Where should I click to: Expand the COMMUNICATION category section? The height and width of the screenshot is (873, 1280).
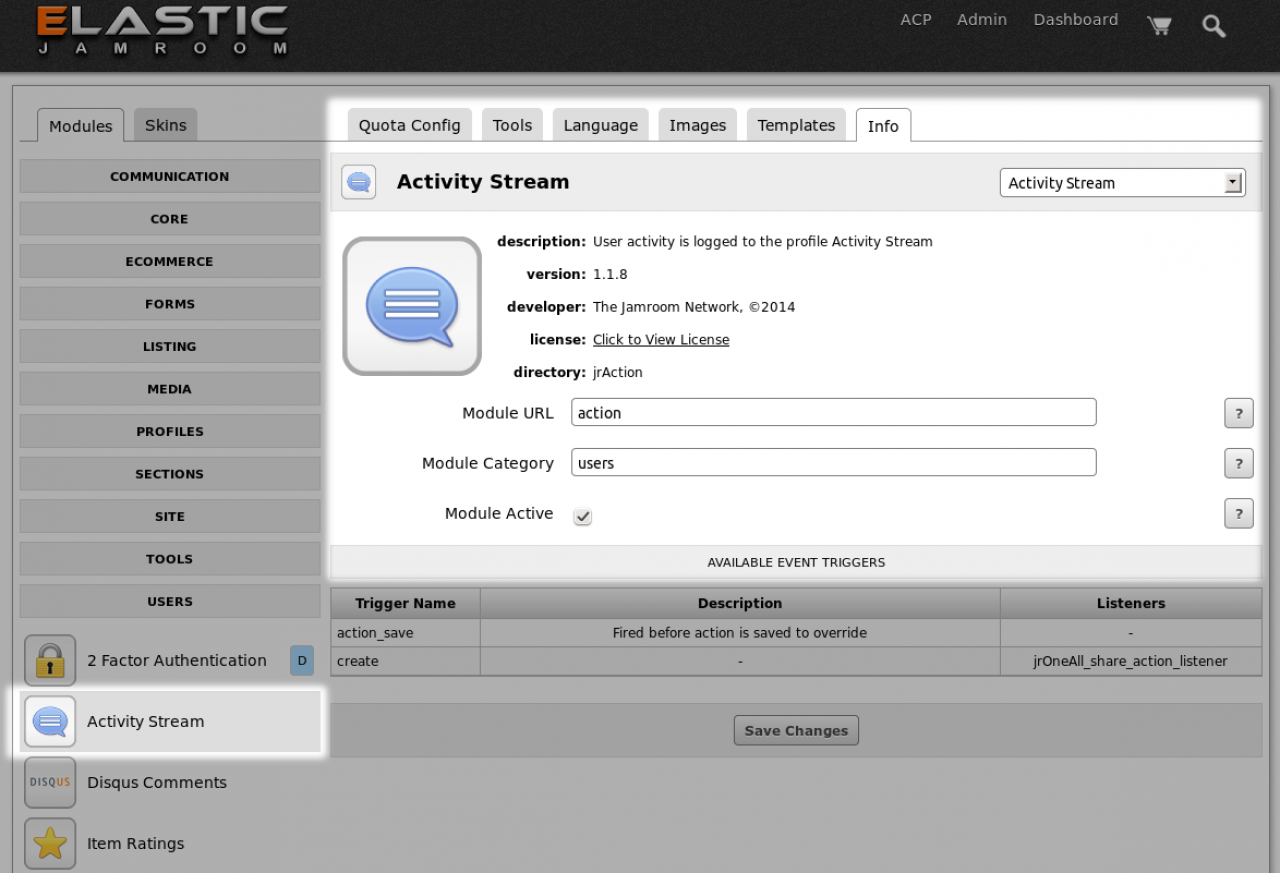[170, 176]
